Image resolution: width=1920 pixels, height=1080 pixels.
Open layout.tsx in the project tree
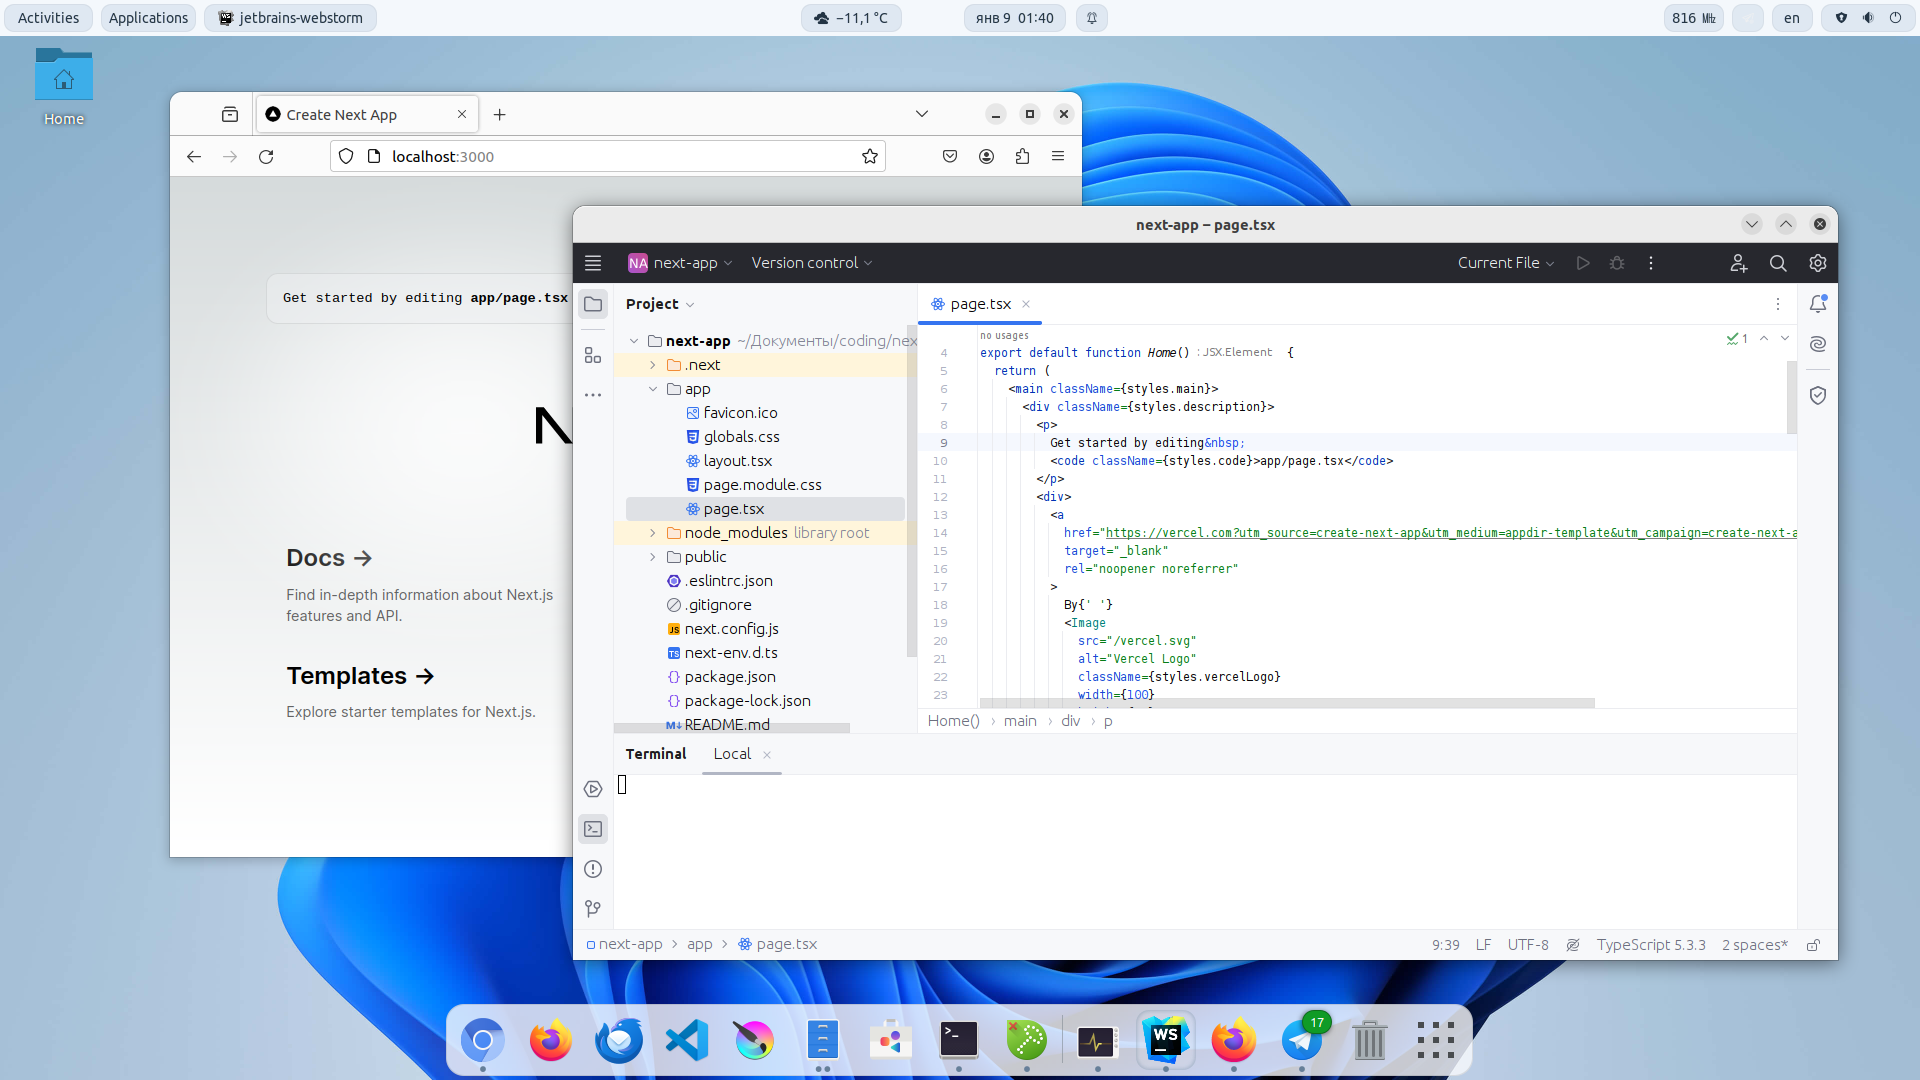[x=737, y=461]
